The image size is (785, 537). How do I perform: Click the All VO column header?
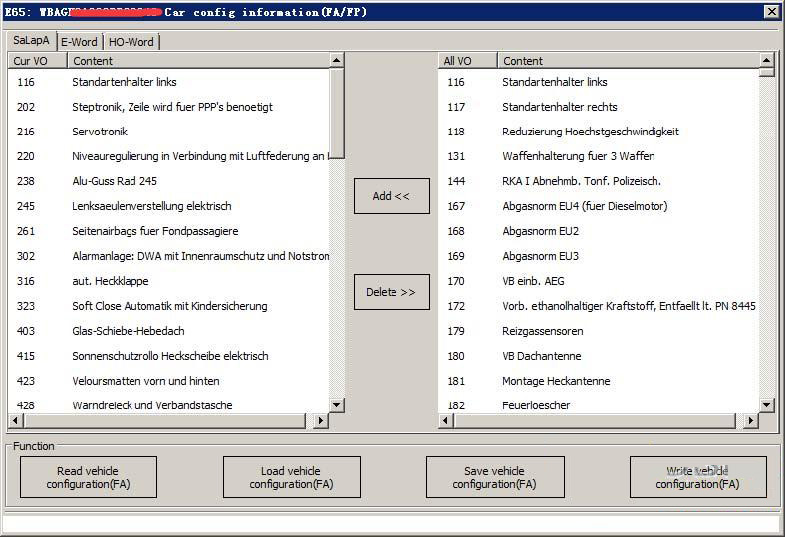pos(467,61)
